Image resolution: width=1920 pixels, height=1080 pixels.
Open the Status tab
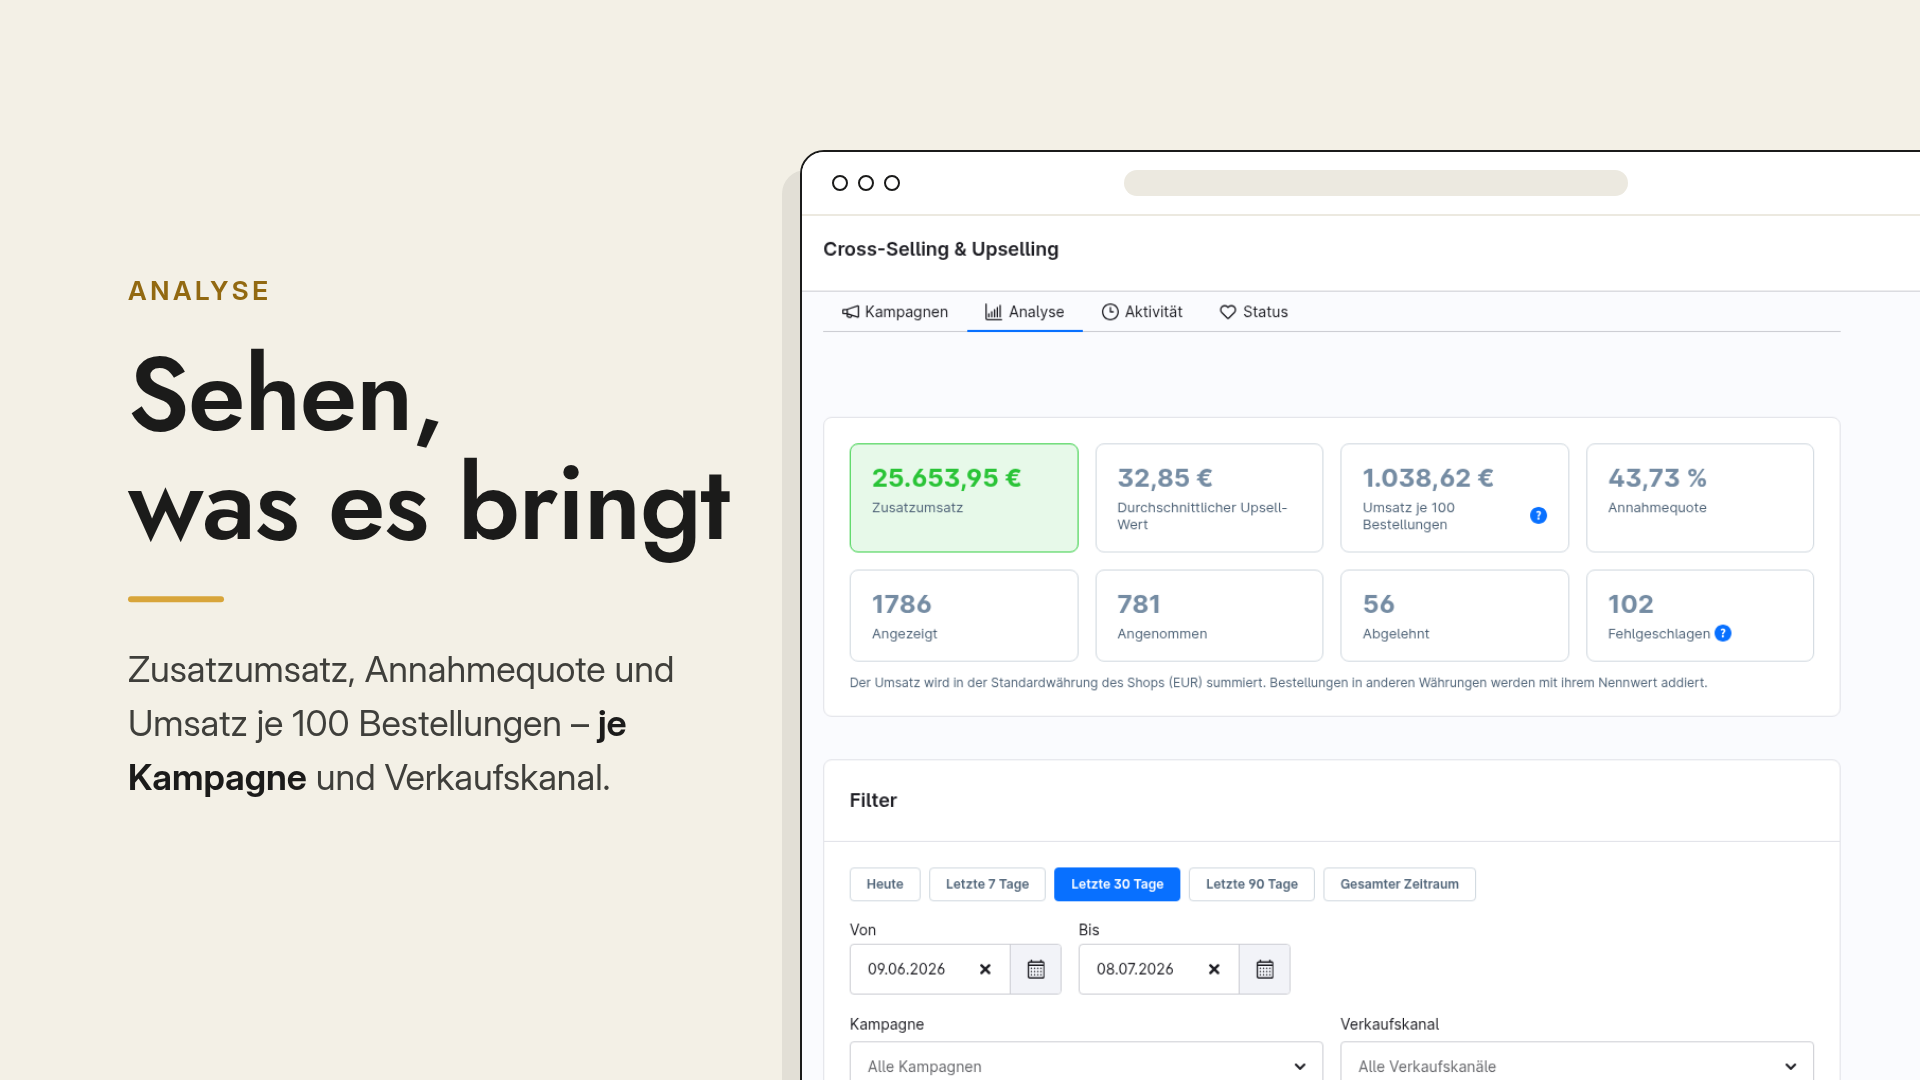point(1254,312)
